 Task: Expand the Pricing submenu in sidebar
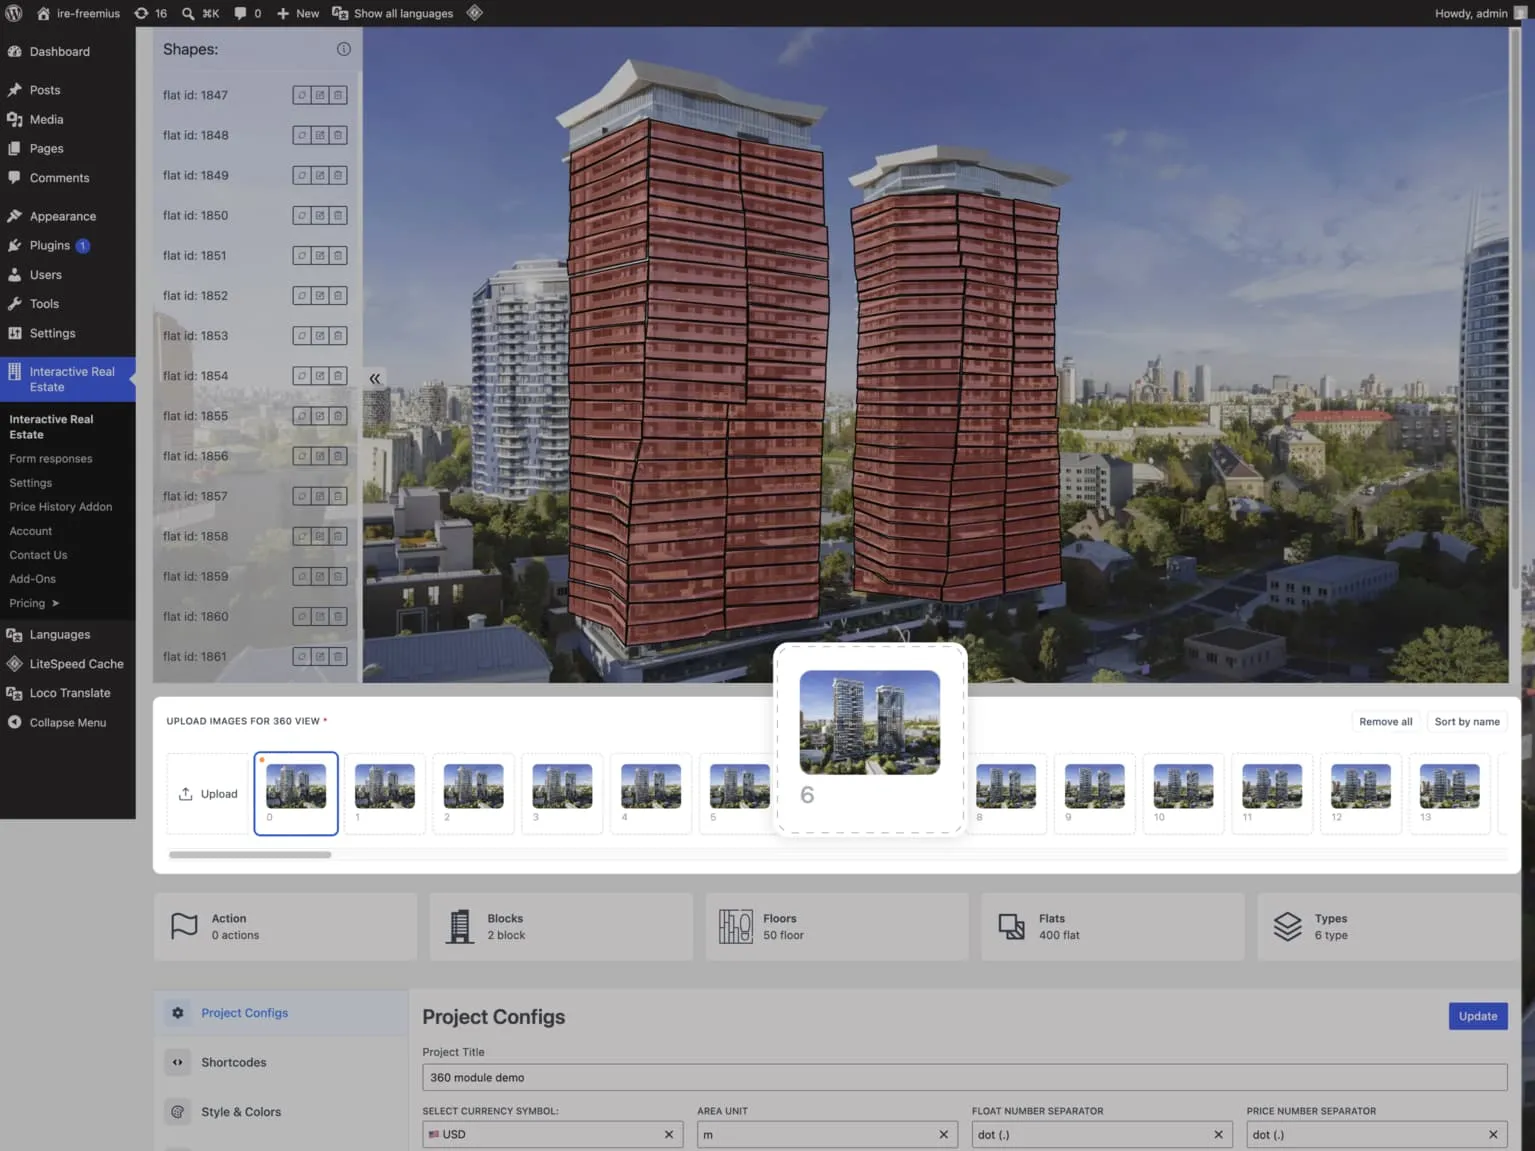34,603
